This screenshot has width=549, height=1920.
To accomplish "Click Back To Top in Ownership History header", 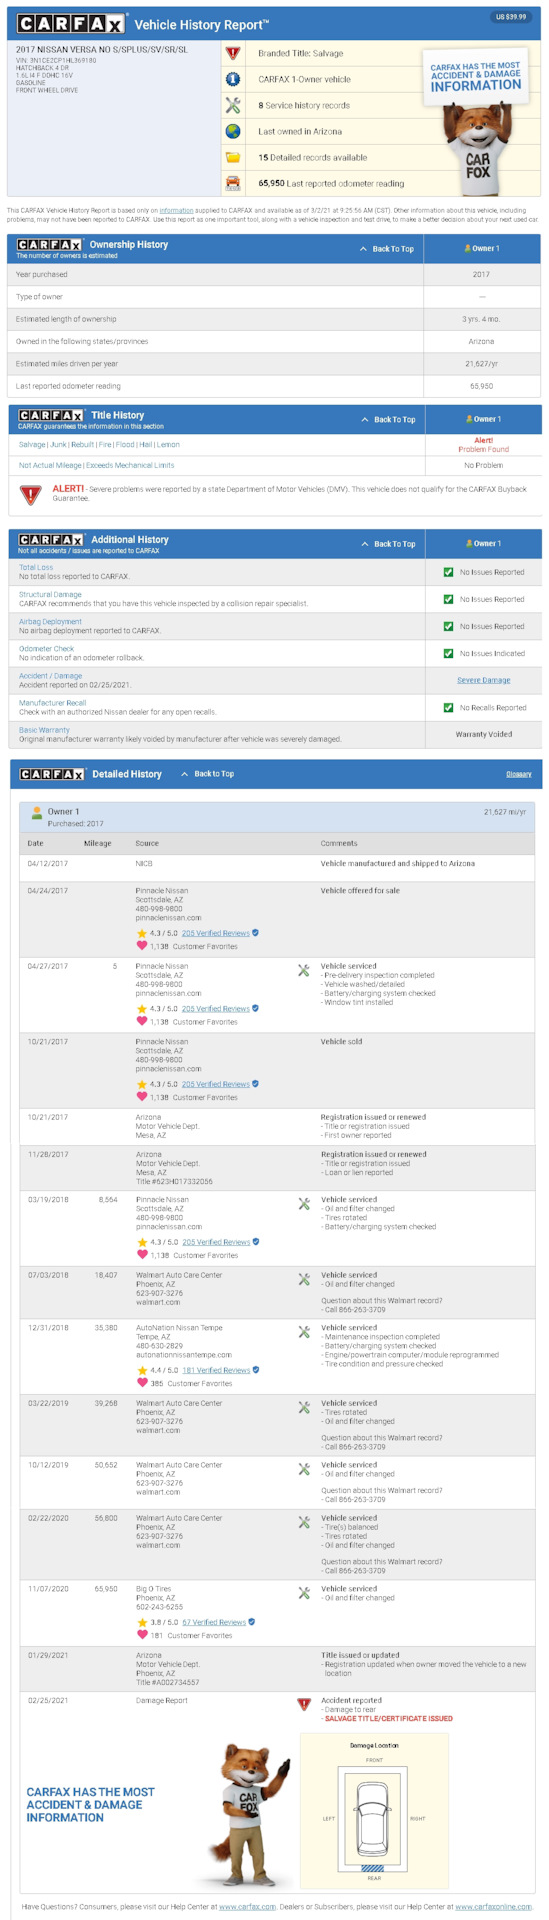I will [387, 249].
